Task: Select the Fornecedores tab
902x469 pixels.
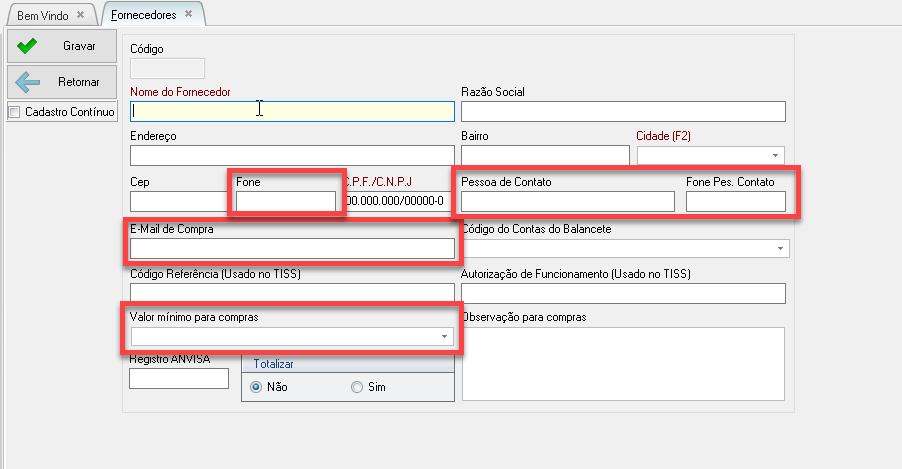Action: click(143, 15)
